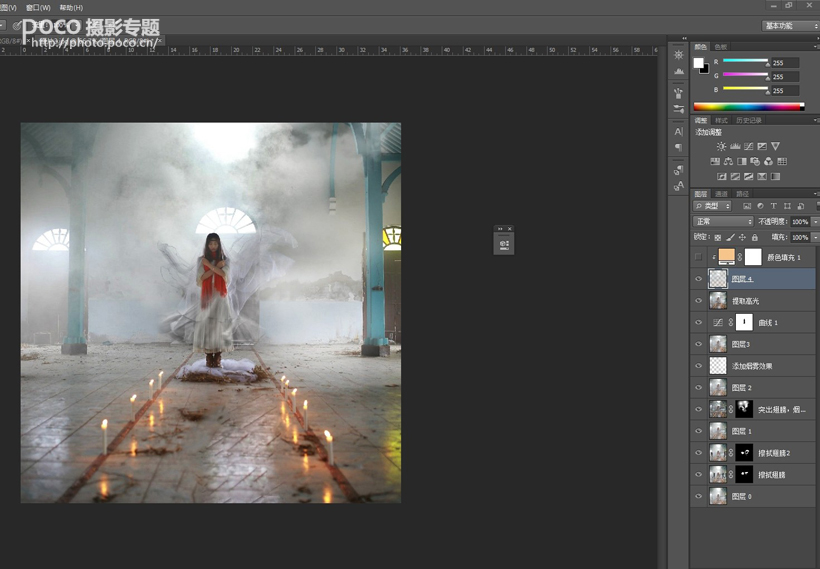820x569 pixels.
Task: Expand the collapsed panel dock arrows
Action: coord(684,38)
